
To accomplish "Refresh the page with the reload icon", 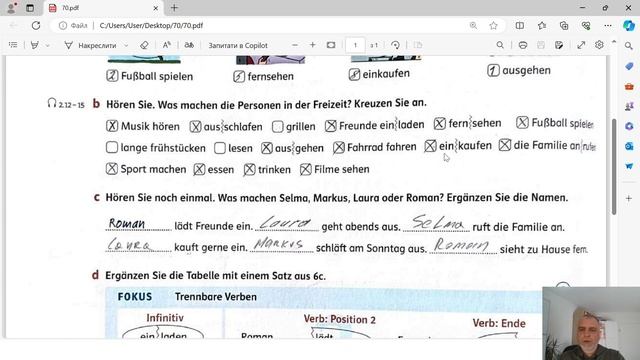I will click(x=36, y=25).
